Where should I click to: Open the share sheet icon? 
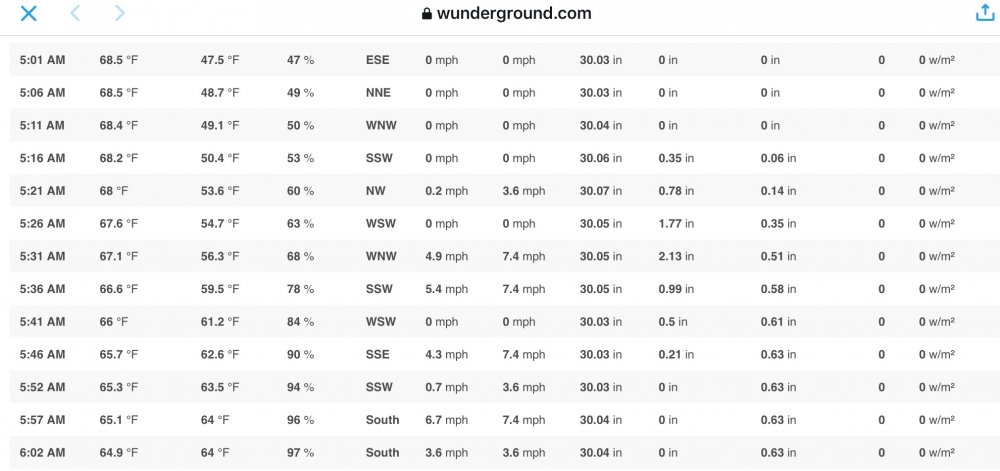pyautogui.click(x=985, y=13)
